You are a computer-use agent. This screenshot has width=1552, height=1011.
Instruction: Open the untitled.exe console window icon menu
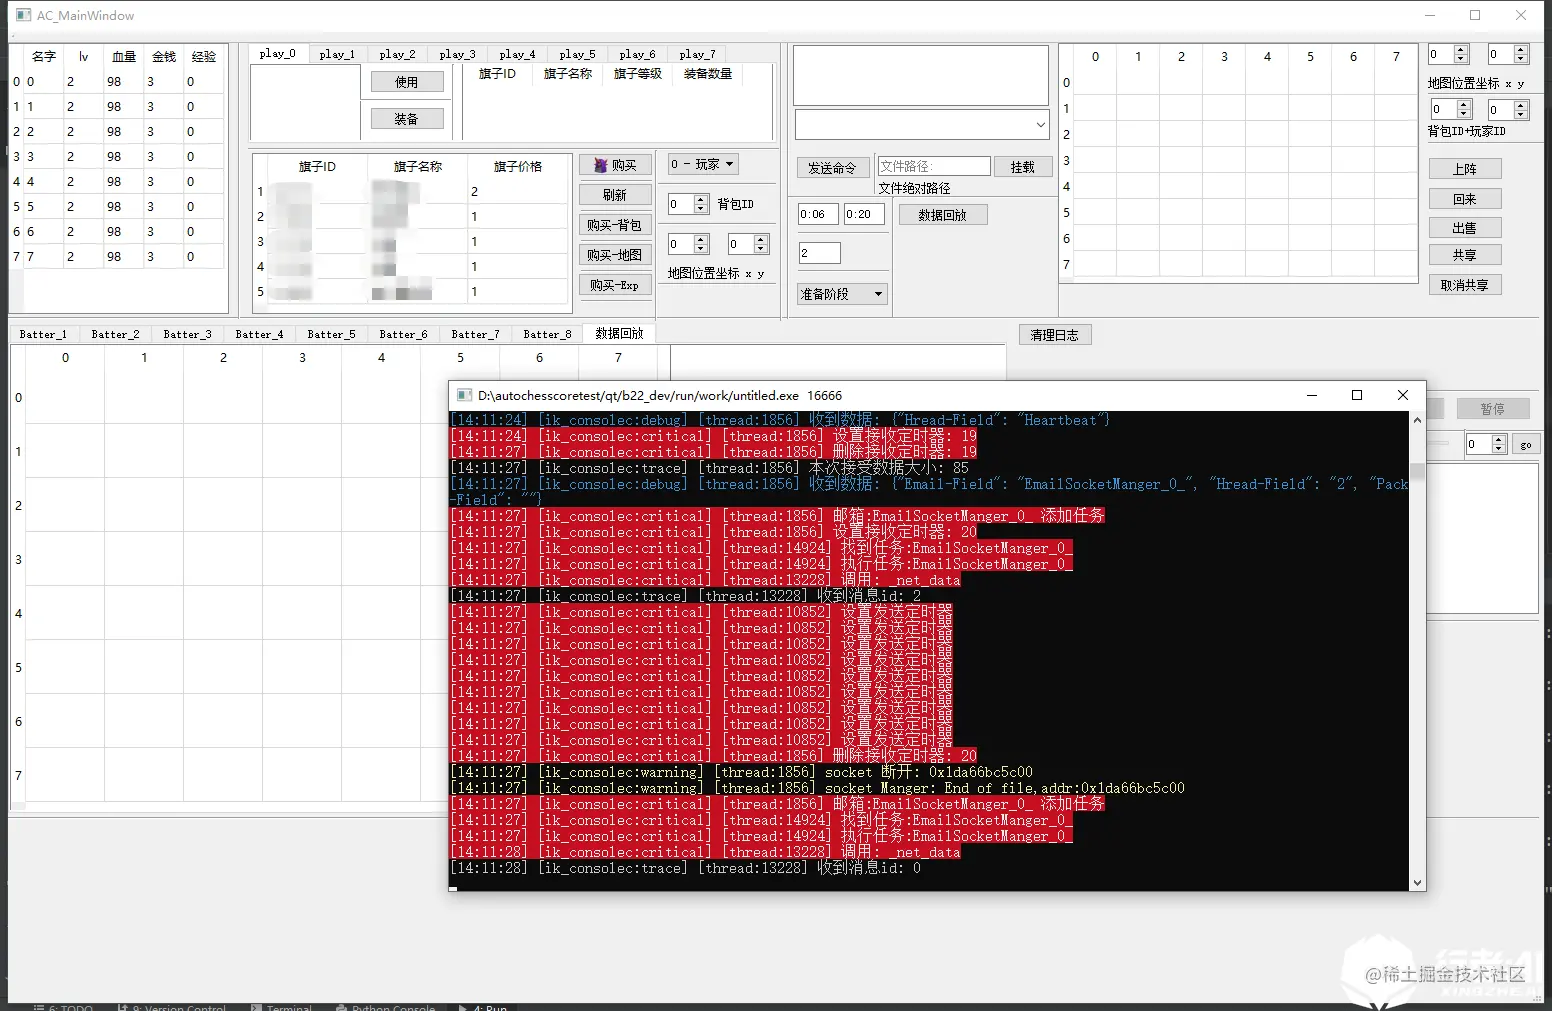[x=465, y=395]
